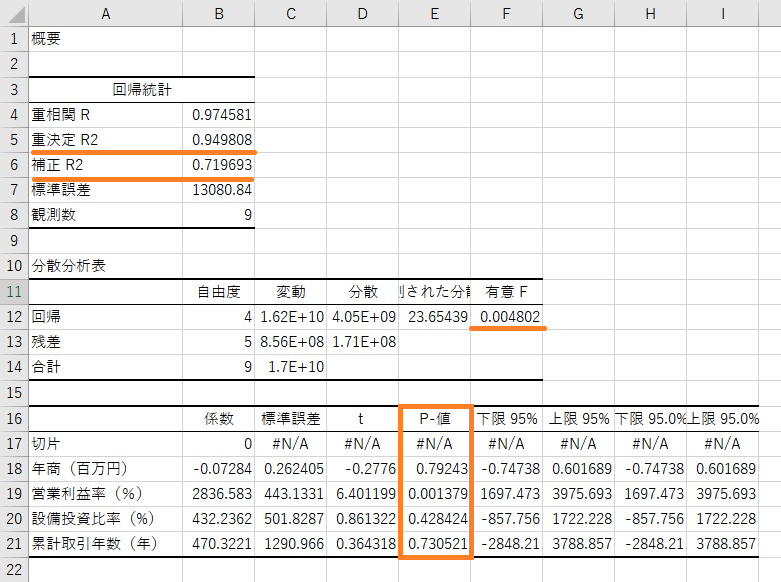This screenshot has height=582, width=781.
Task: Click #N/A in the P-値 column
Action: (x=434, y=443)
